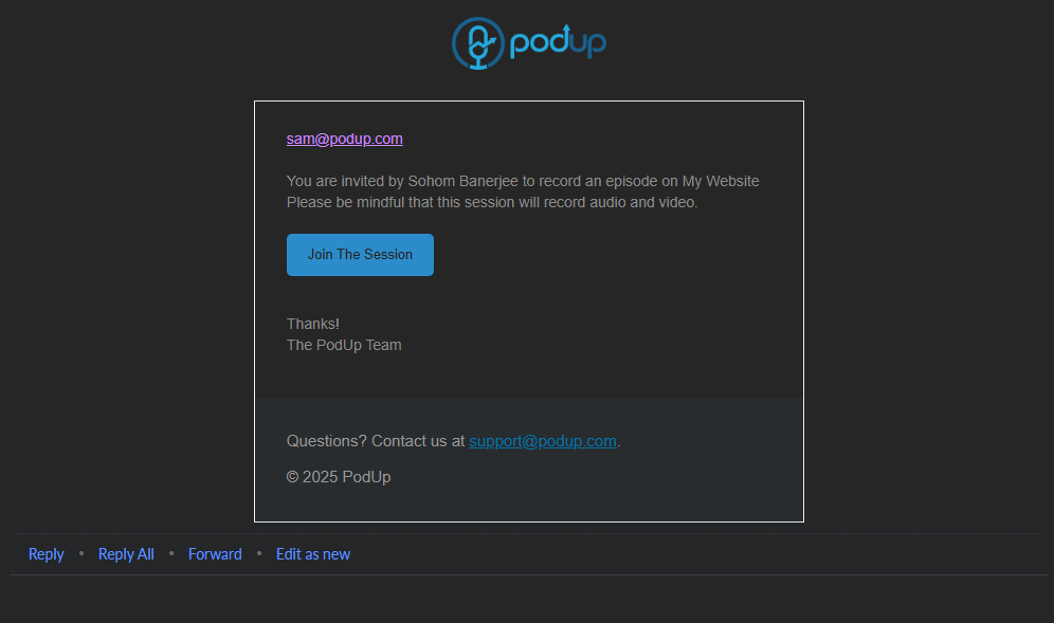Open the sam@podup.com email link
1054x623 pixels.
pyautogui.click(x=344, y=139)
